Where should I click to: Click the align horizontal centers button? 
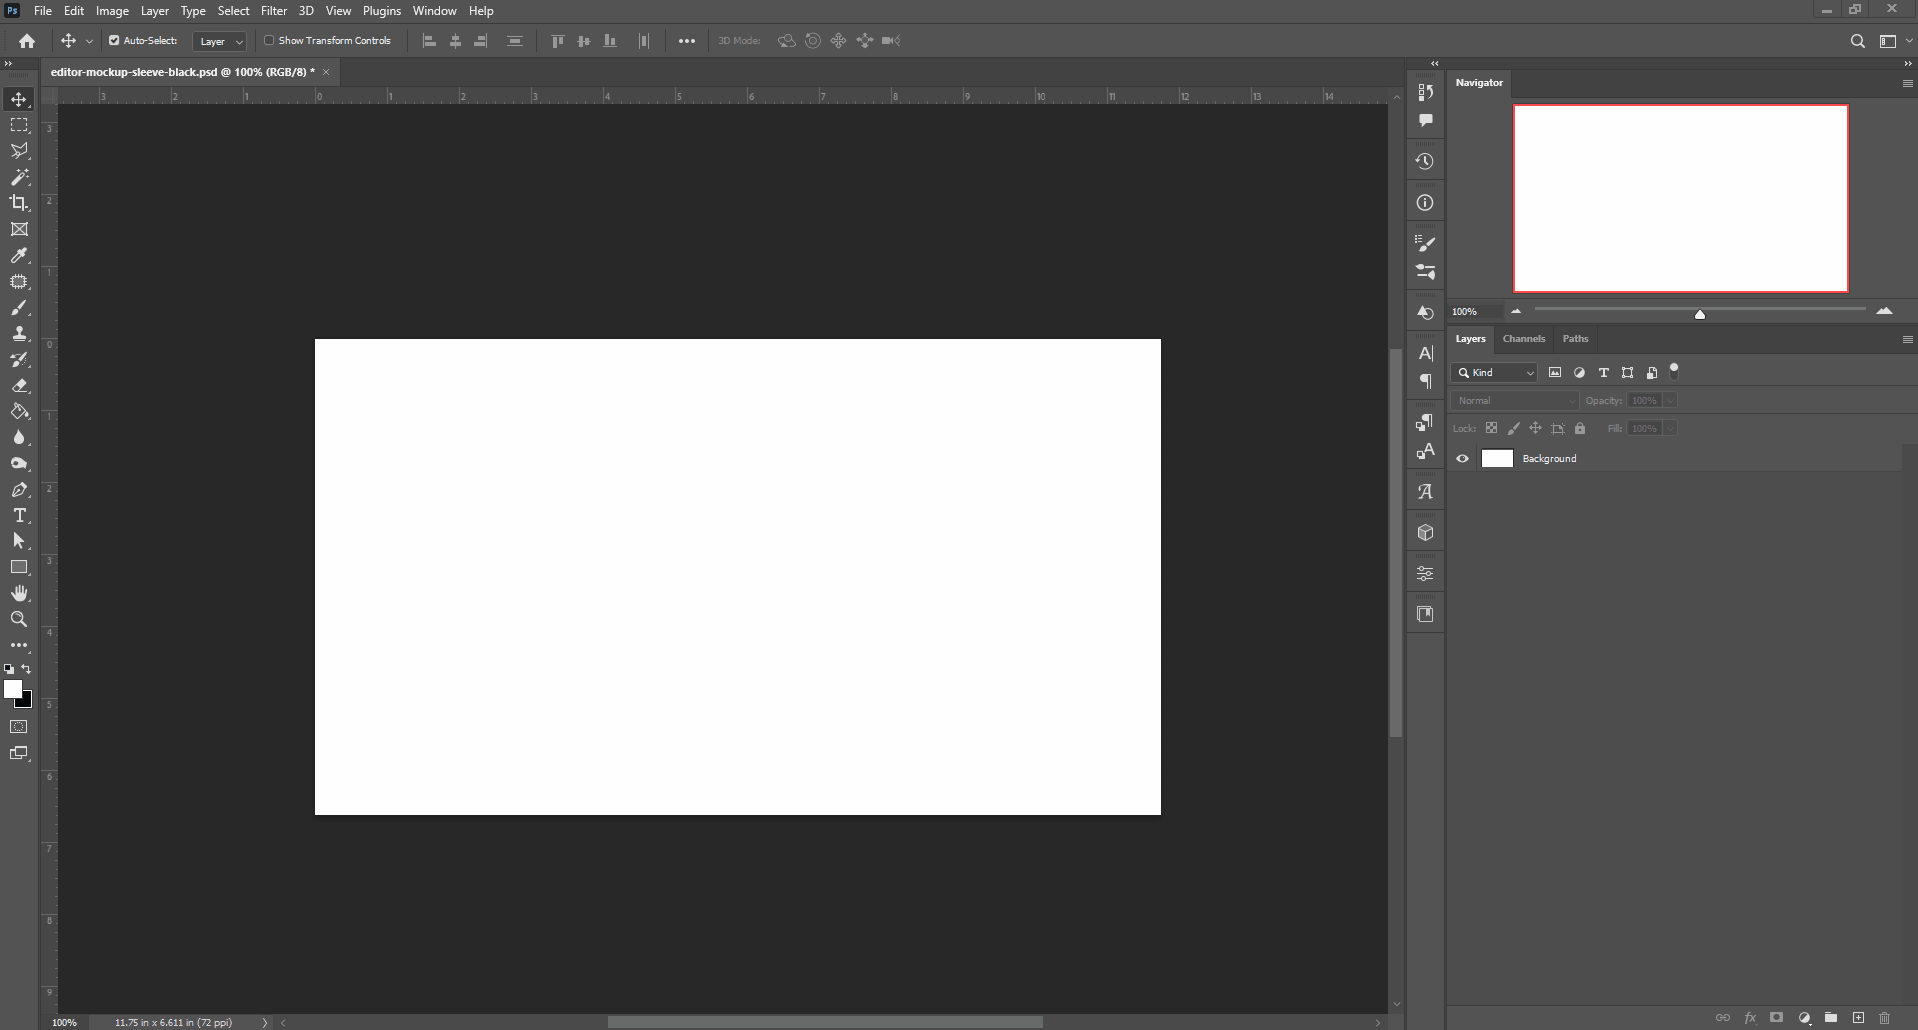pos(454,41)
